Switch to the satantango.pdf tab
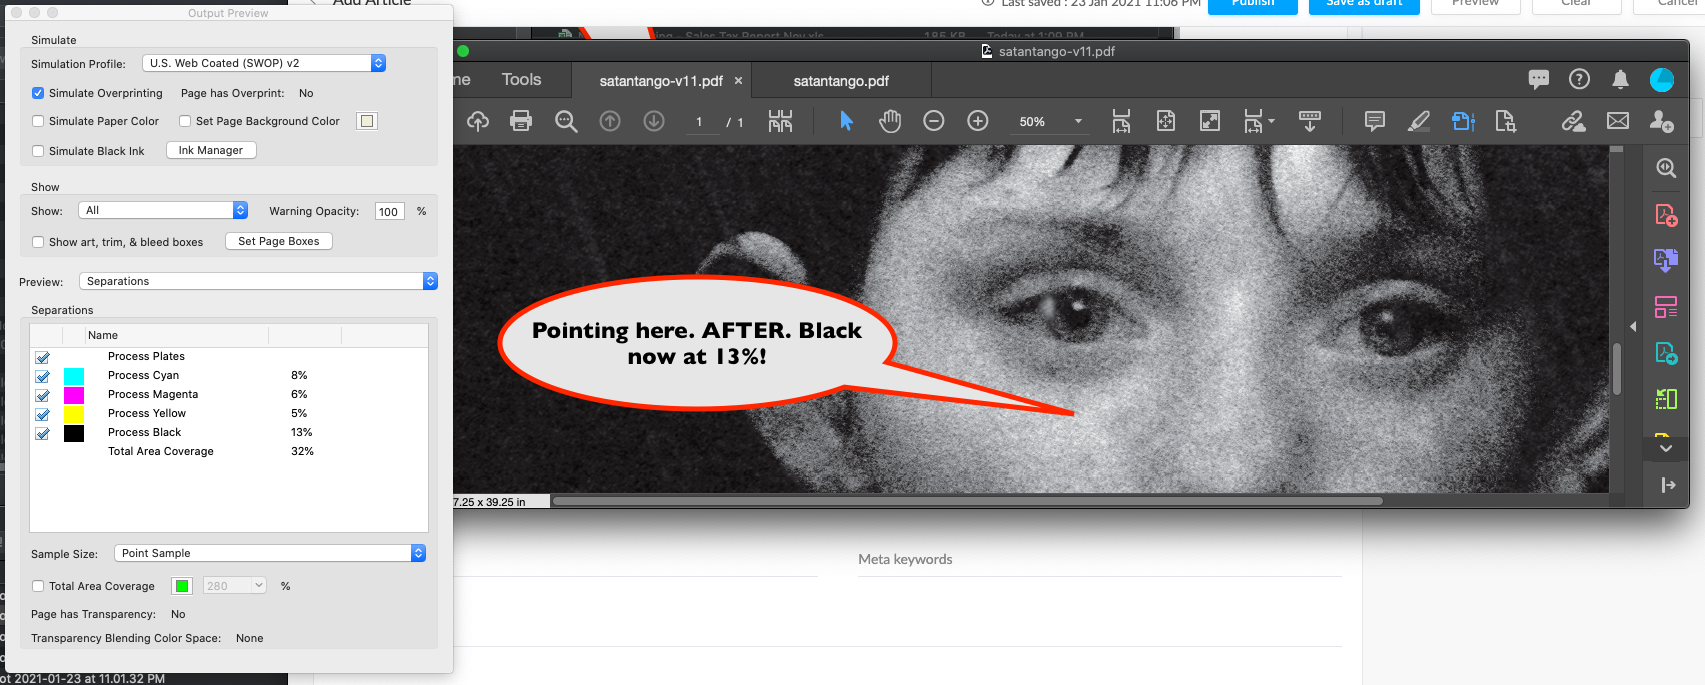 [x=841, y=81]
